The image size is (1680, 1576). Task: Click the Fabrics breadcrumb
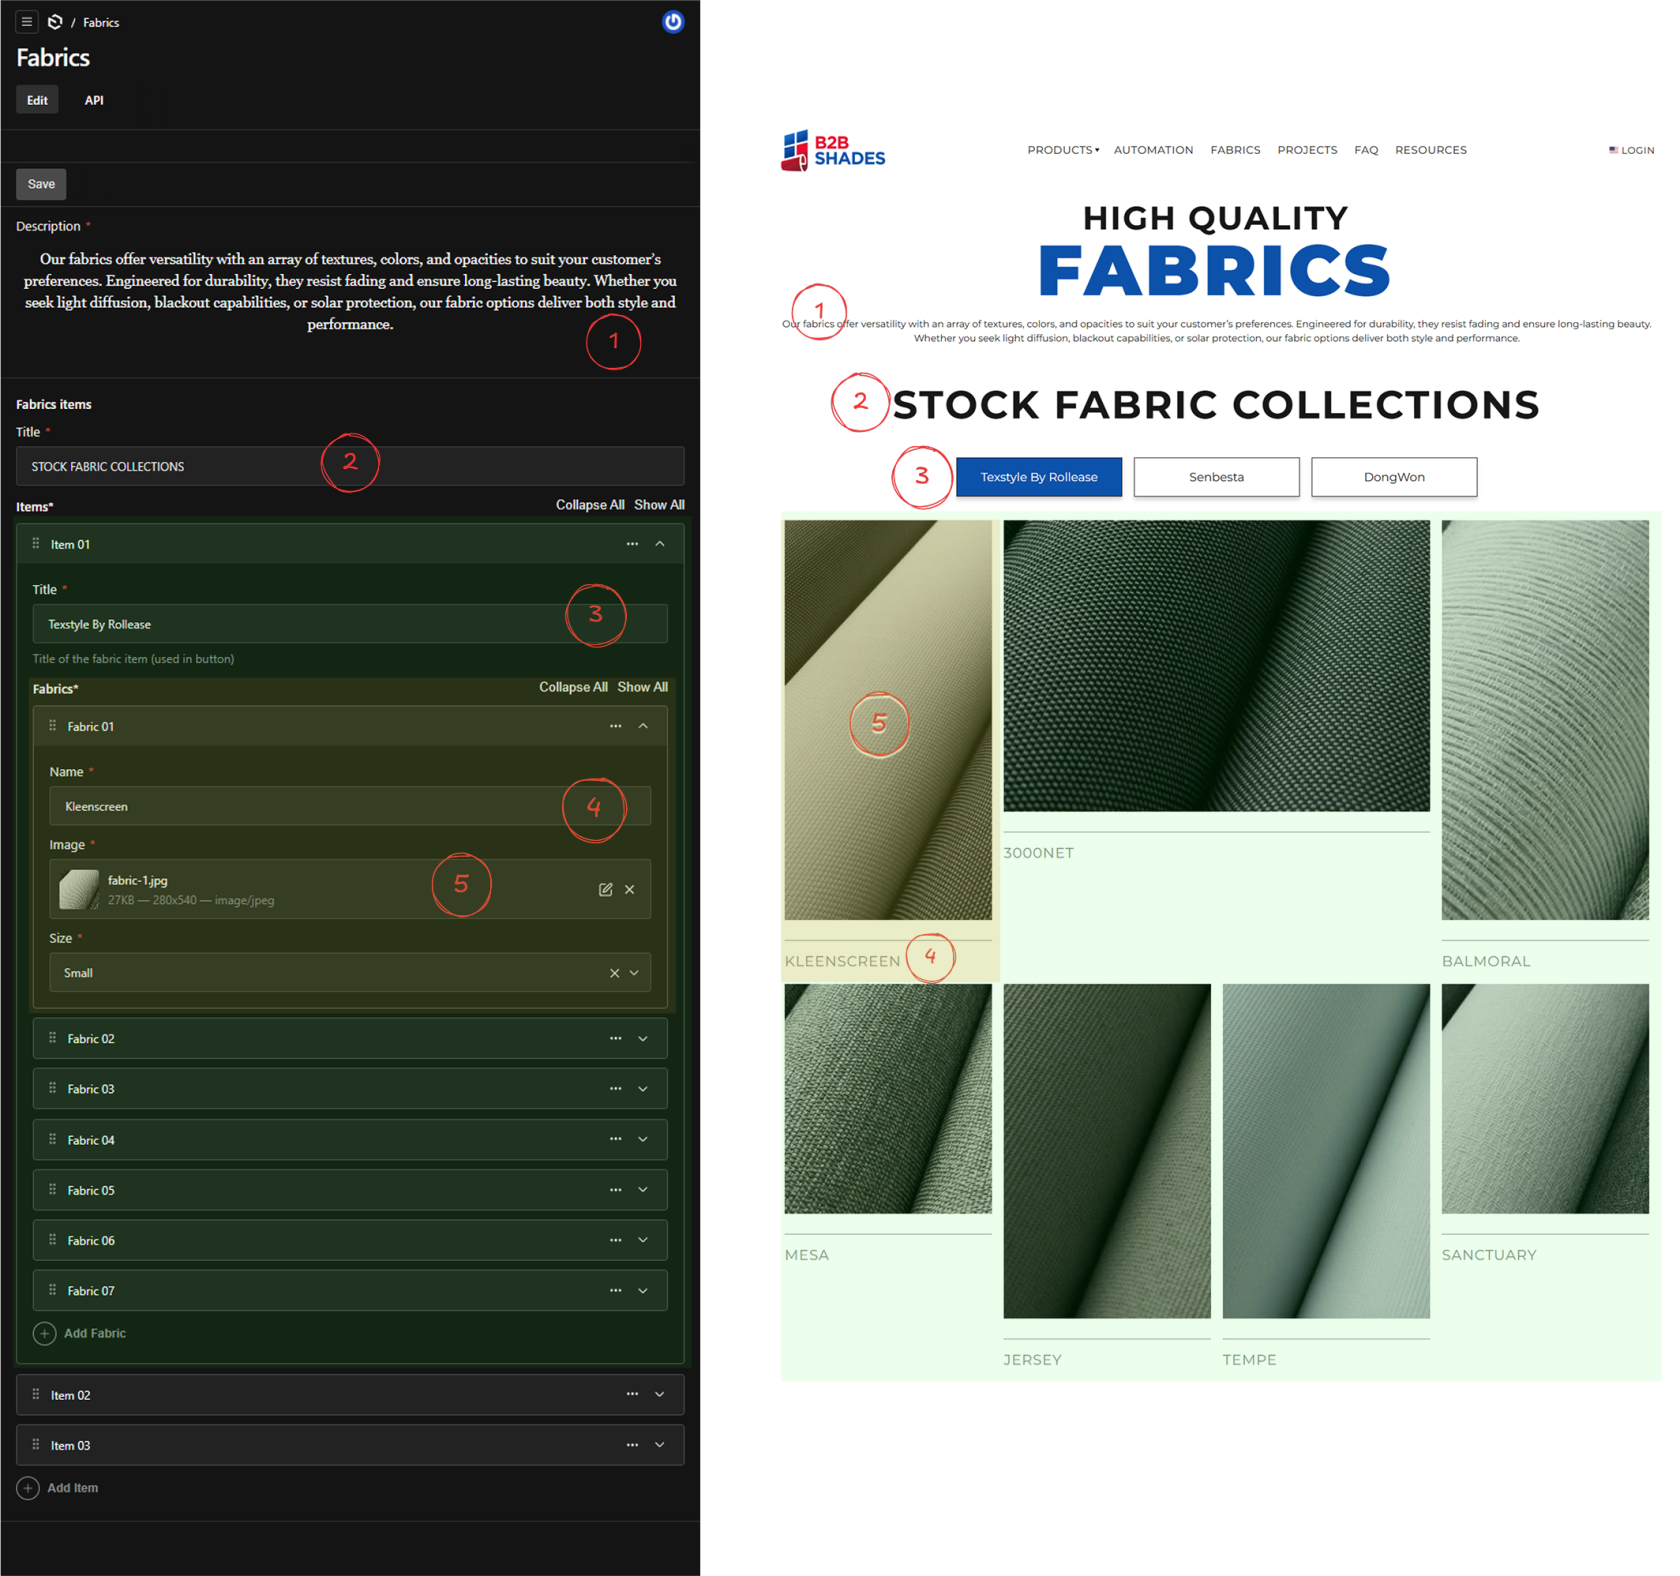click(101, 22)
